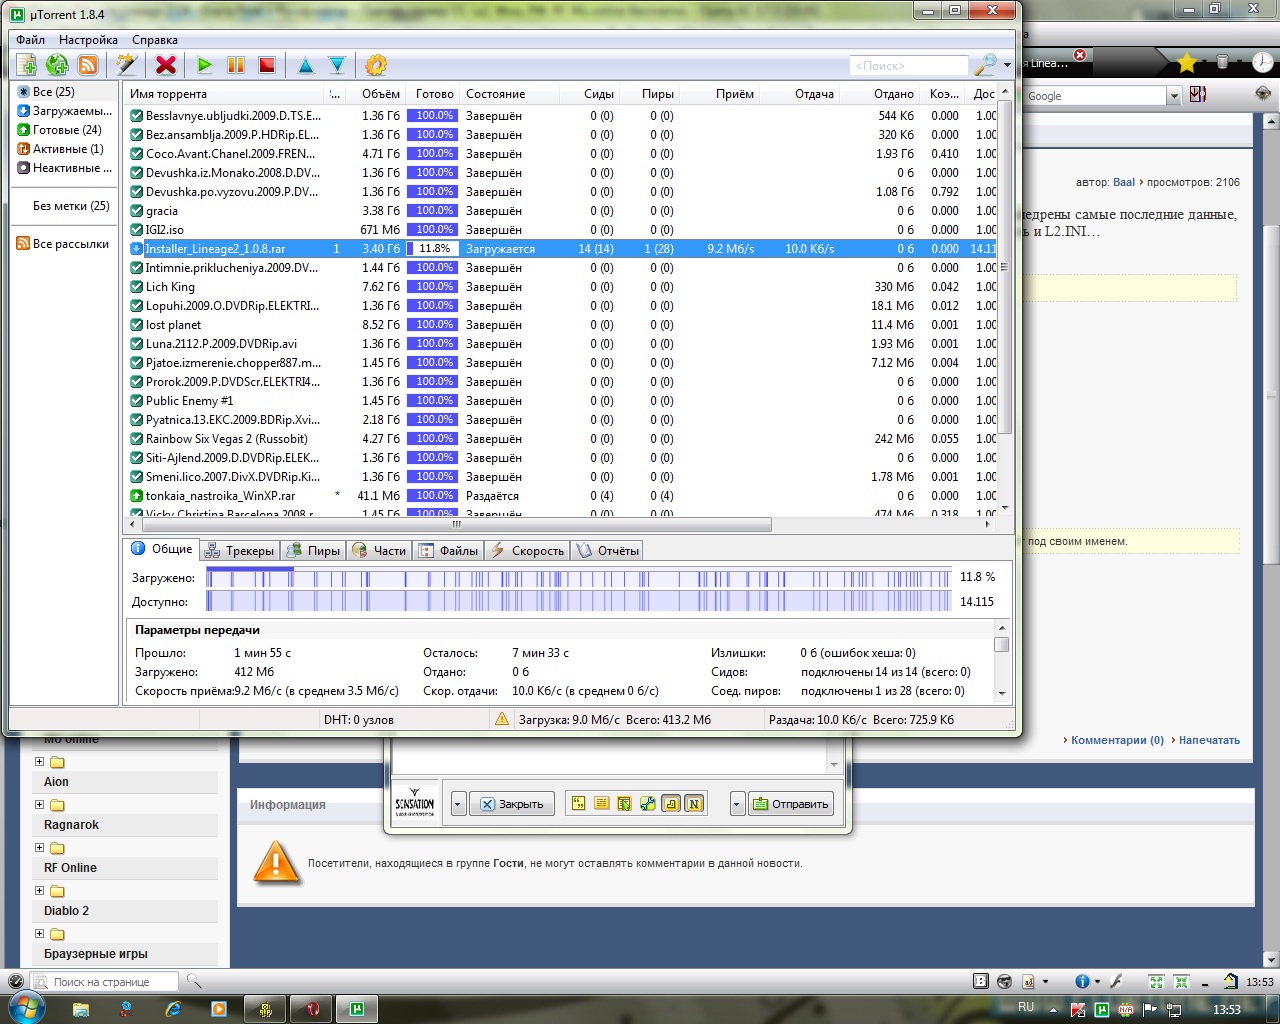Expand the folder tree above Diablo 2
1280x1024 pixels.
(x=40, y=891)
